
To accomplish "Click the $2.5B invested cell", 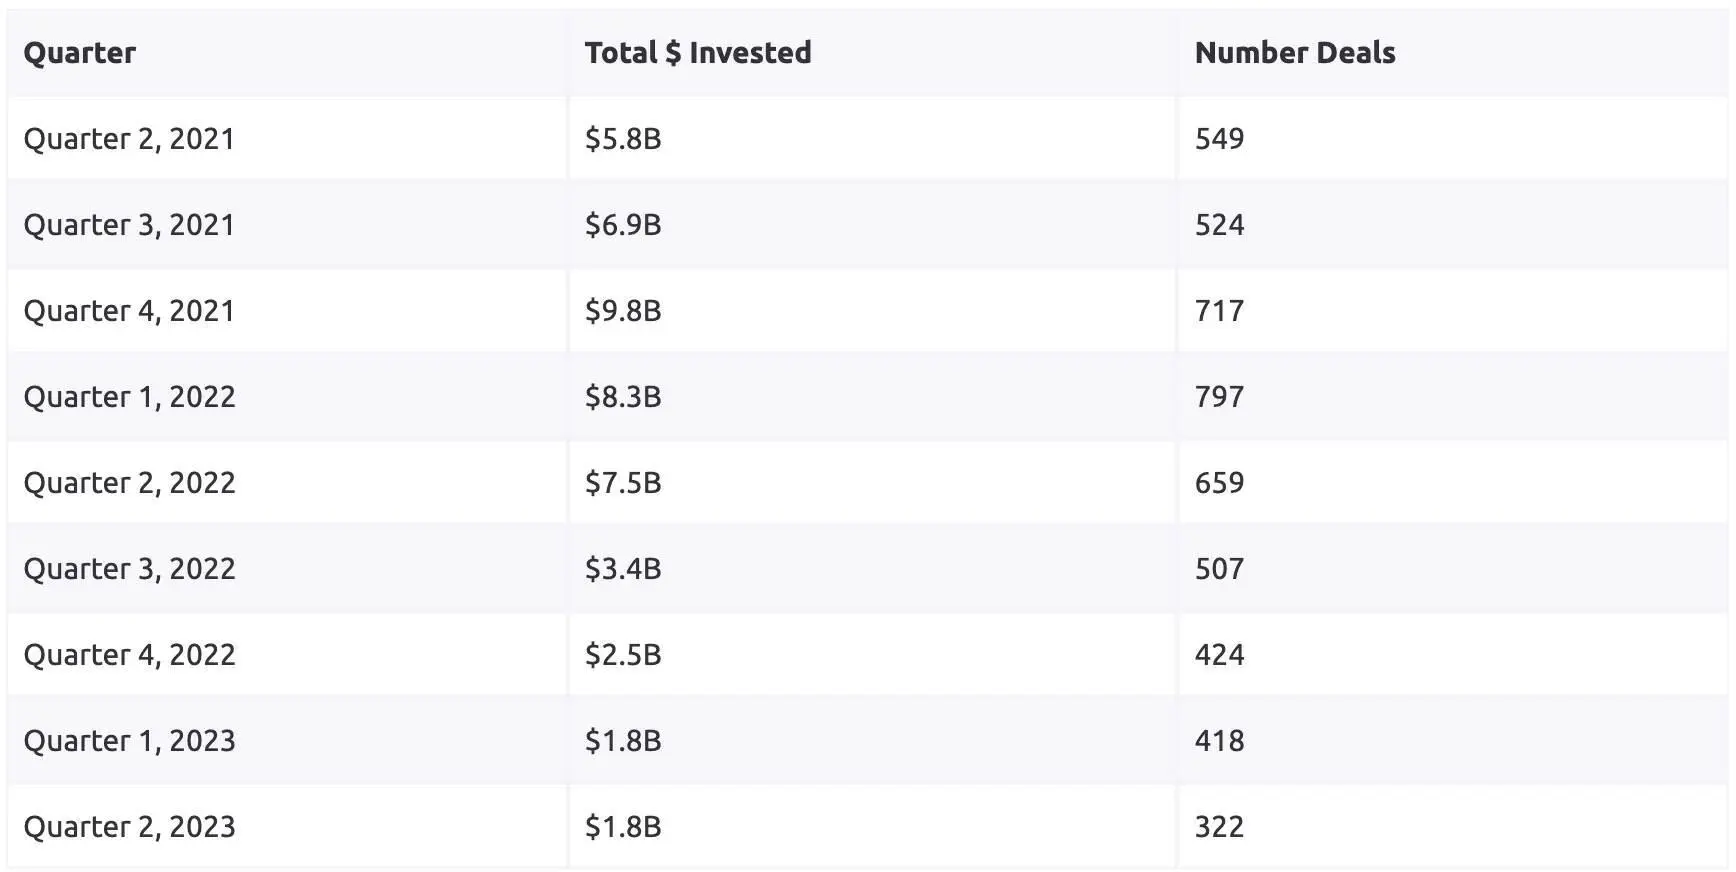I will (623, 655).
